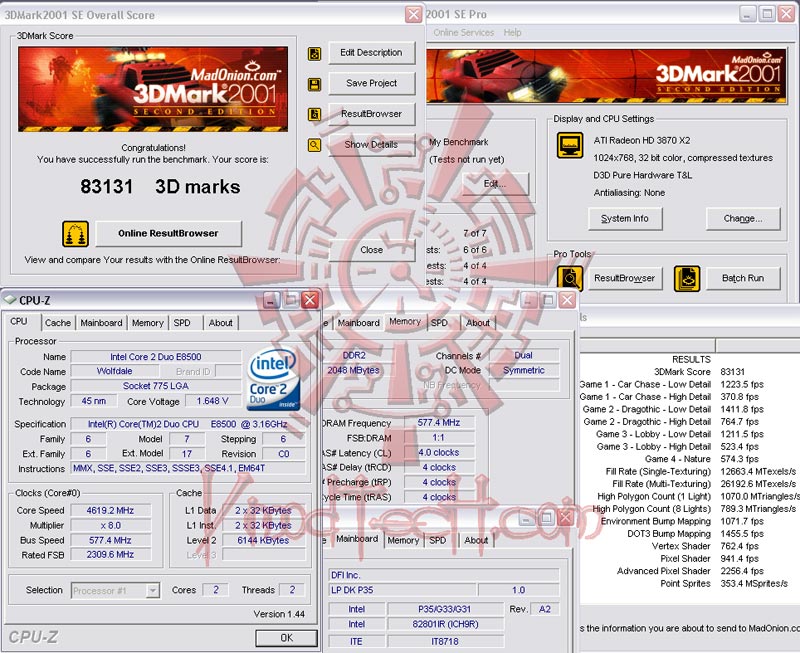The height and width of the screenshot is (653, 800).
Task: Click the CAS Latency value 4.0 clocks
Action: coord(439,453)
